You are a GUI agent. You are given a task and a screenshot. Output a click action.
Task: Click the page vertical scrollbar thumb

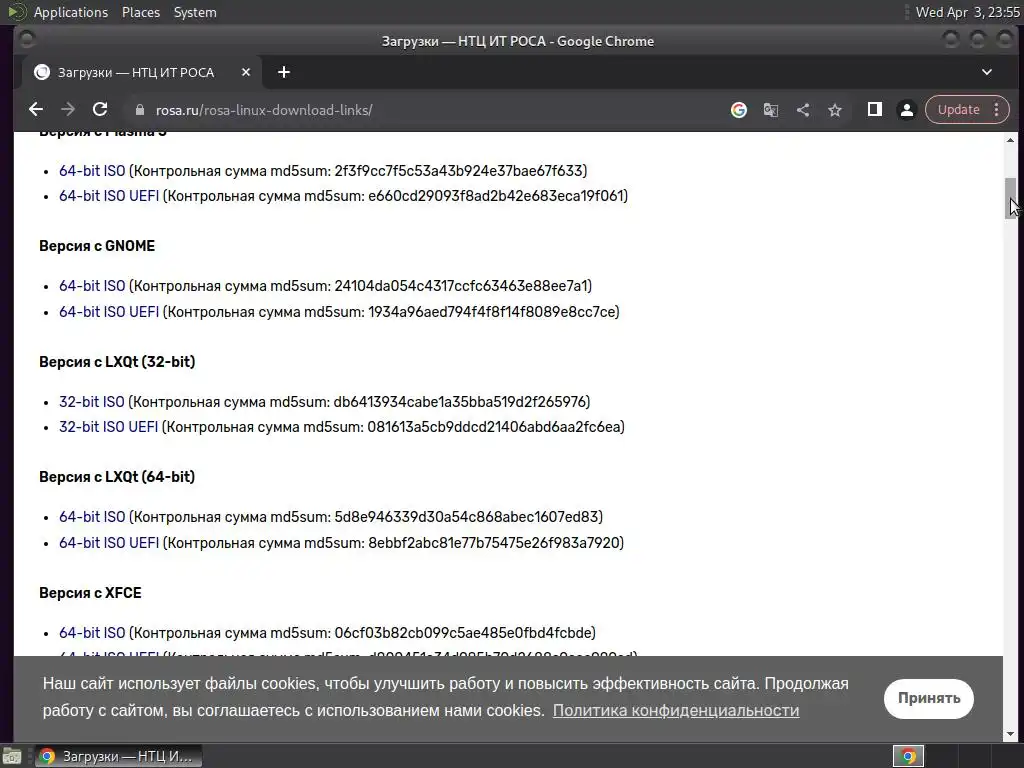1010,198
